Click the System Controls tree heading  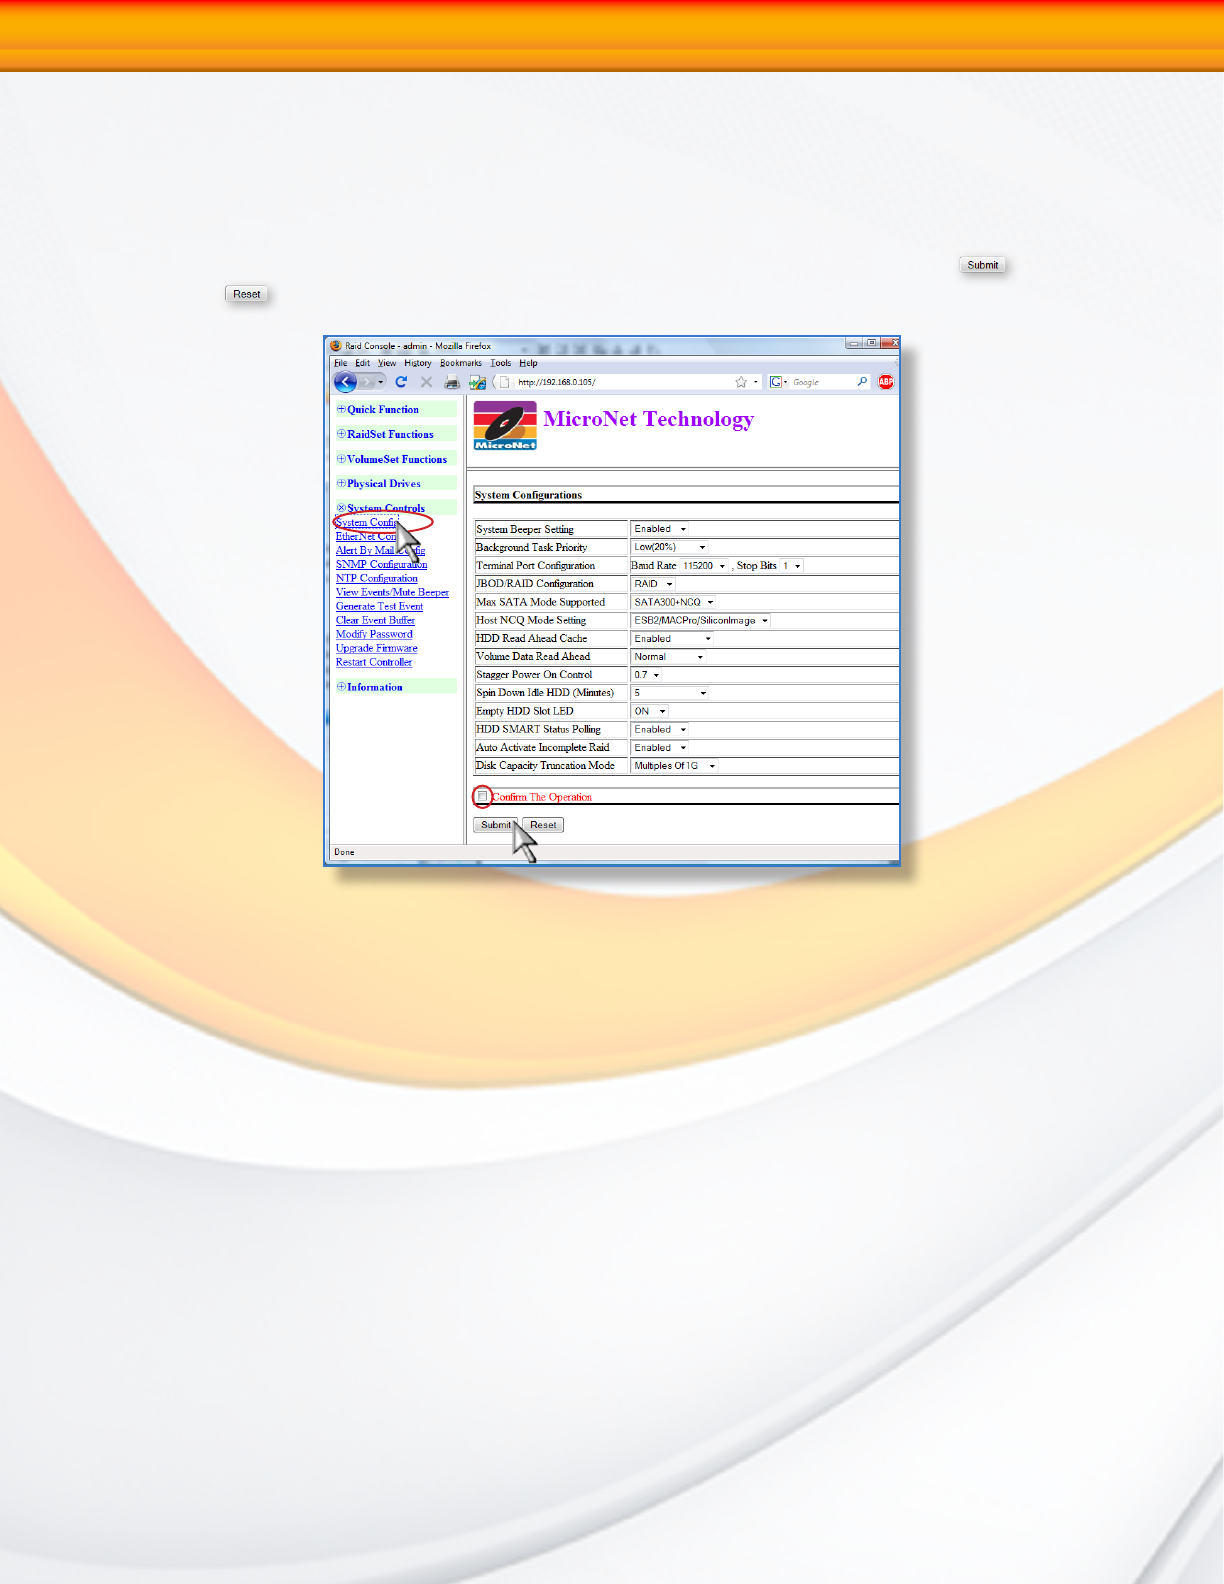[x=386, y=508]
